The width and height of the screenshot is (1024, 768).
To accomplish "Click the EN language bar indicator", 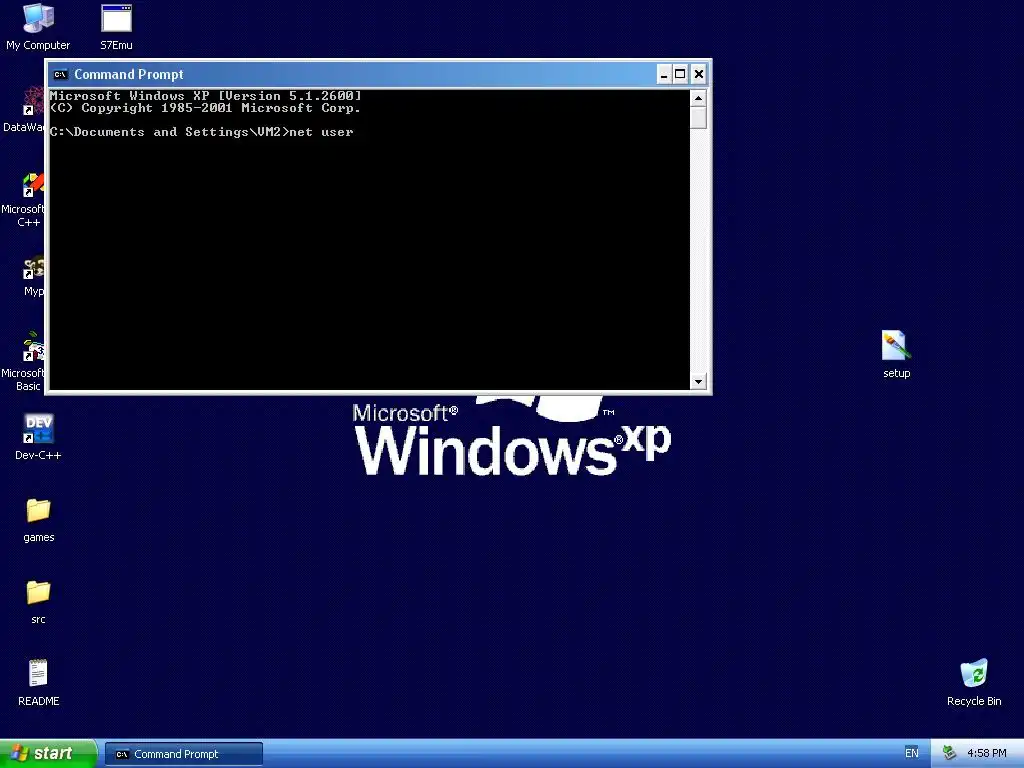I will (912, 754).
